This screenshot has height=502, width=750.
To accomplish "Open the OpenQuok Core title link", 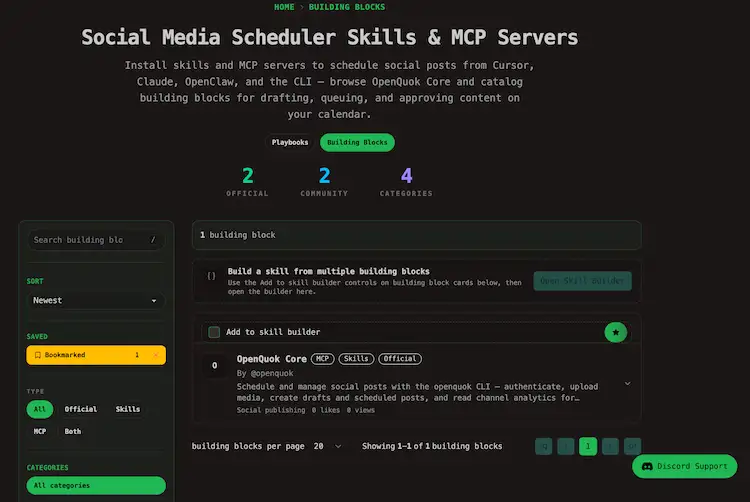I will (272, 359).
